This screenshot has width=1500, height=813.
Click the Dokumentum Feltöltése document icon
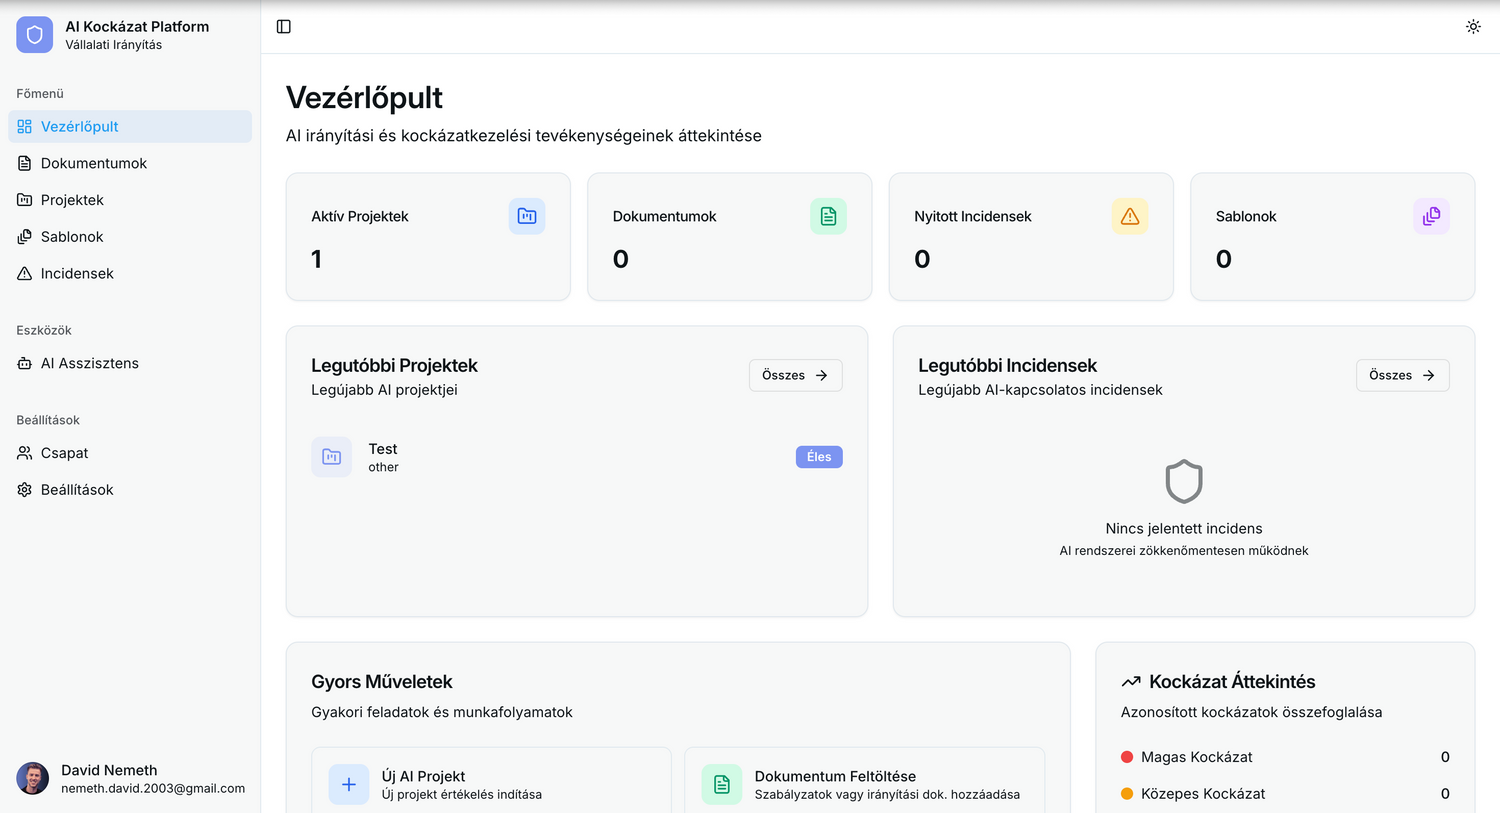[722, 785]
